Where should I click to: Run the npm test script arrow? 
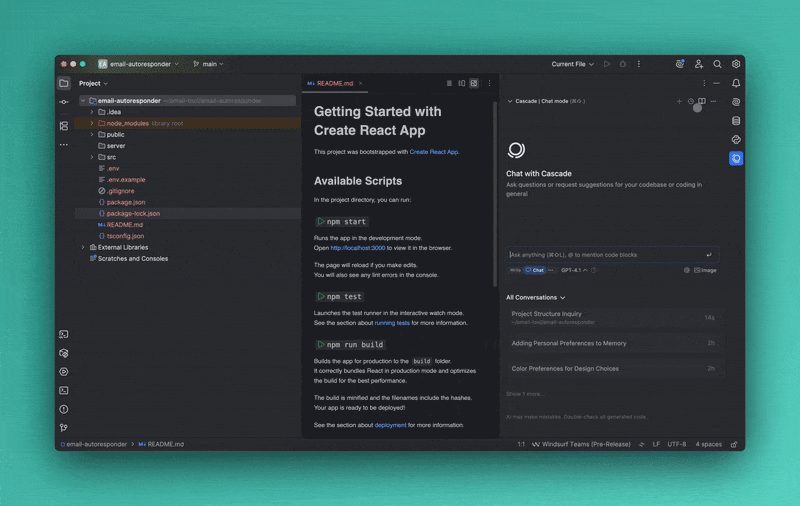[x=321, y=296]
